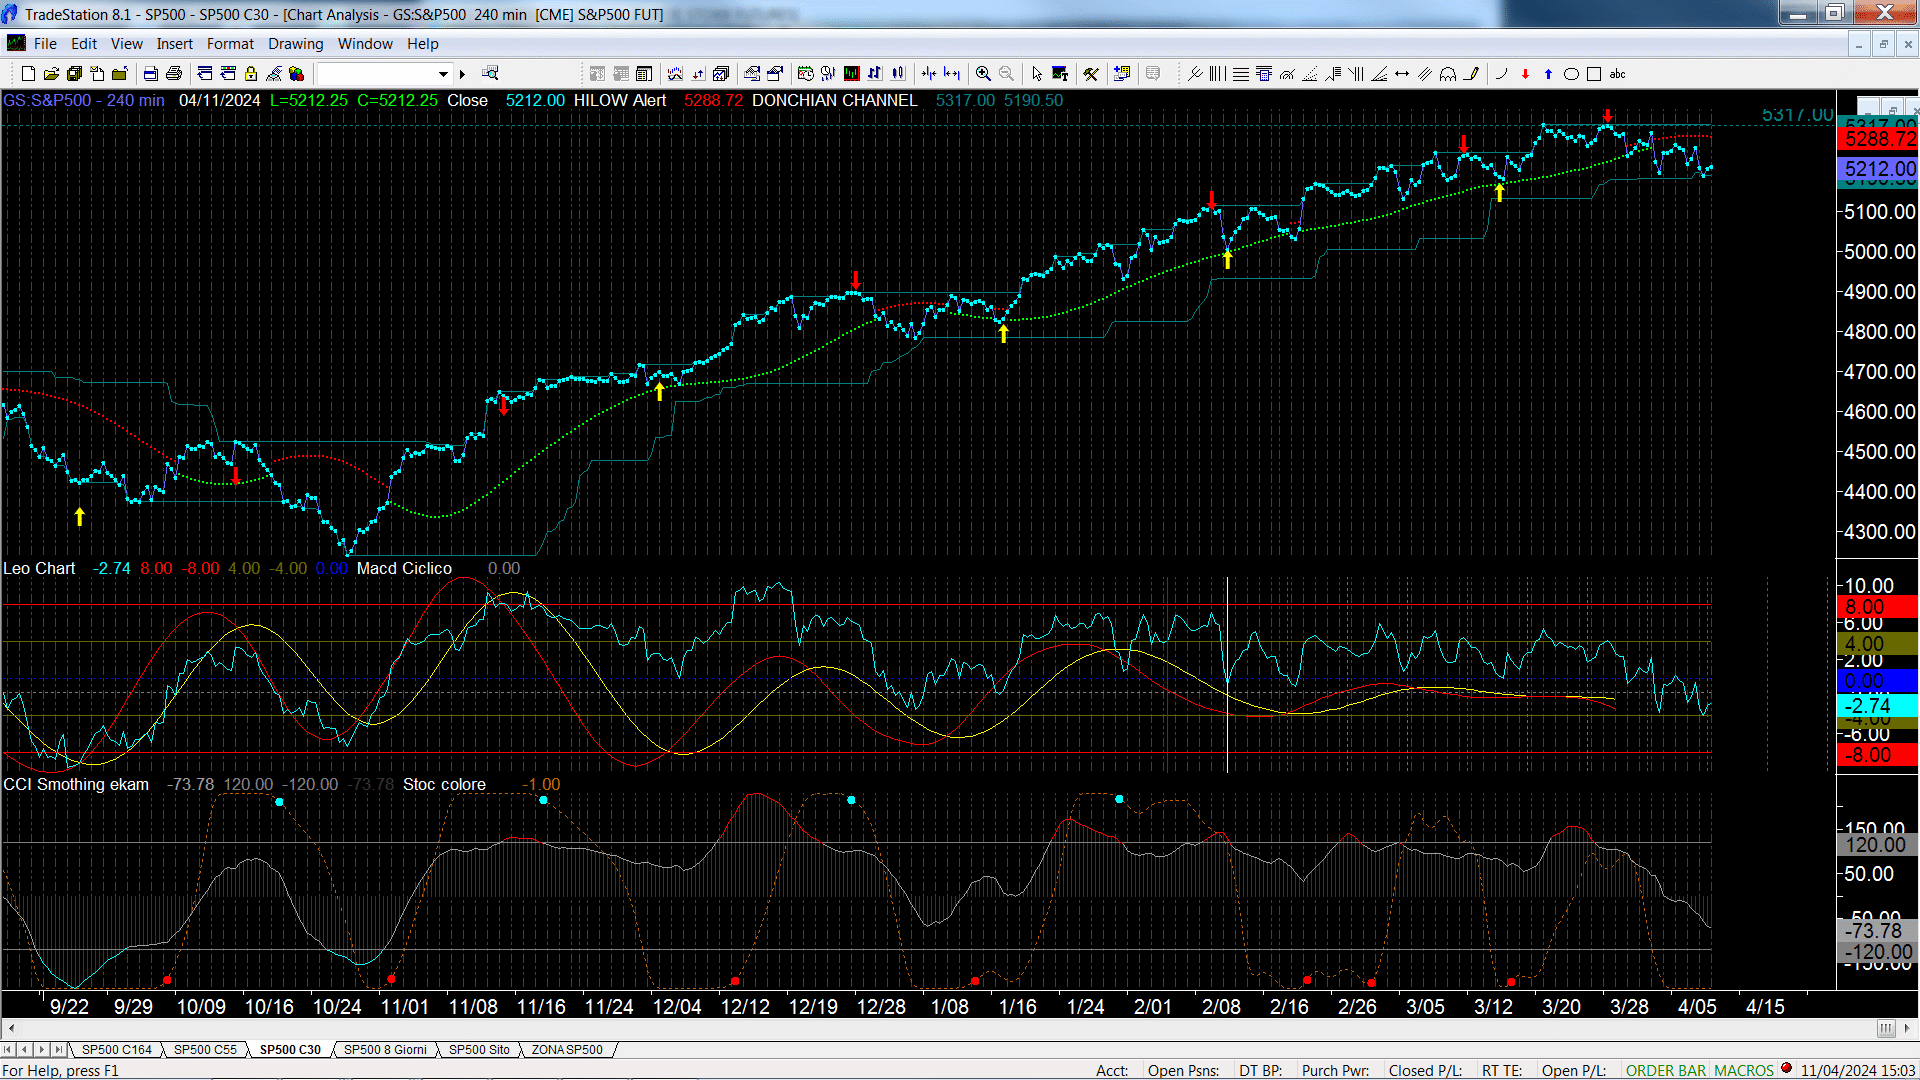Click the scroll-to-last workspace tab arrow
Image resolution: width=1920 pixels, height=1080 pixels.
(59, 1049)
